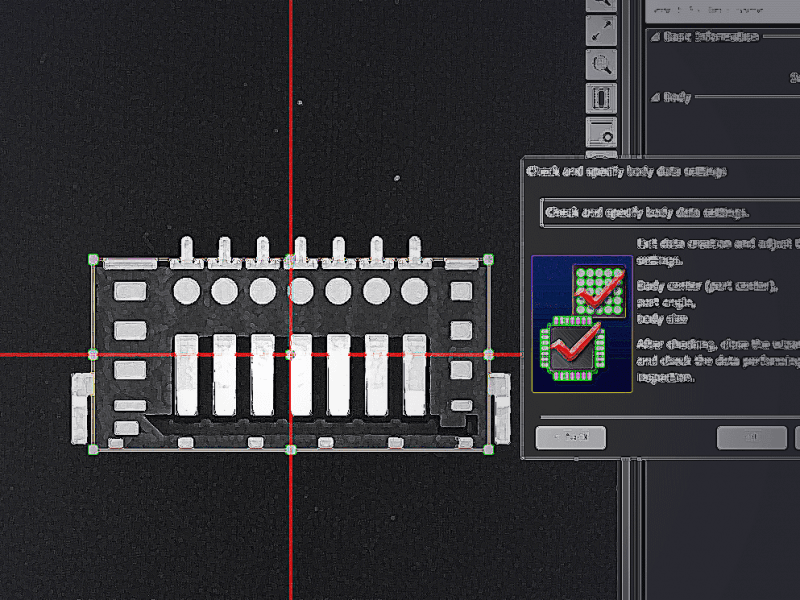
Task: Collapse the Base Information section
Action: tap(656, 37)
